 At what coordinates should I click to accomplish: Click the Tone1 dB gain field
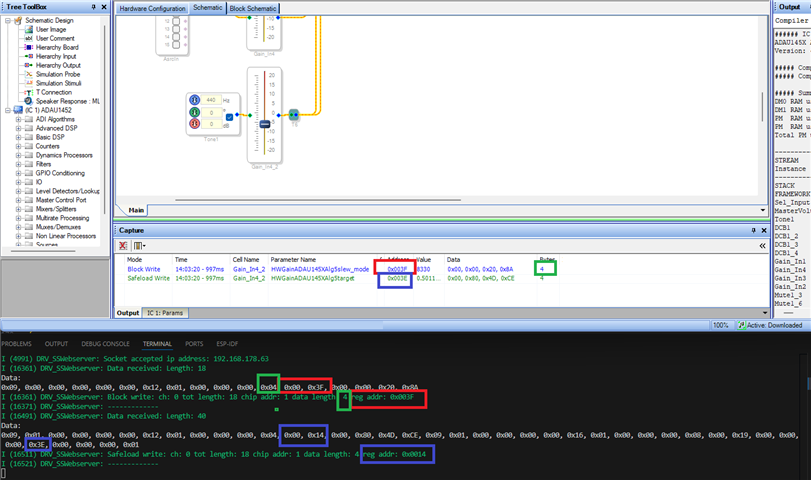(211, 124)
